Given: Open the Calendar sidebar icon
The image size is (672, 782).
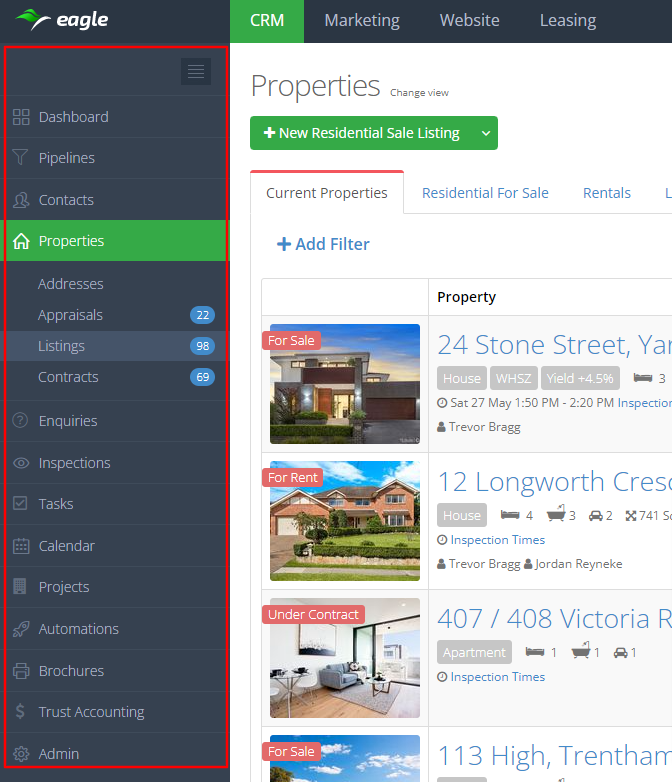Looking at the screenshot, I should 21,546.
